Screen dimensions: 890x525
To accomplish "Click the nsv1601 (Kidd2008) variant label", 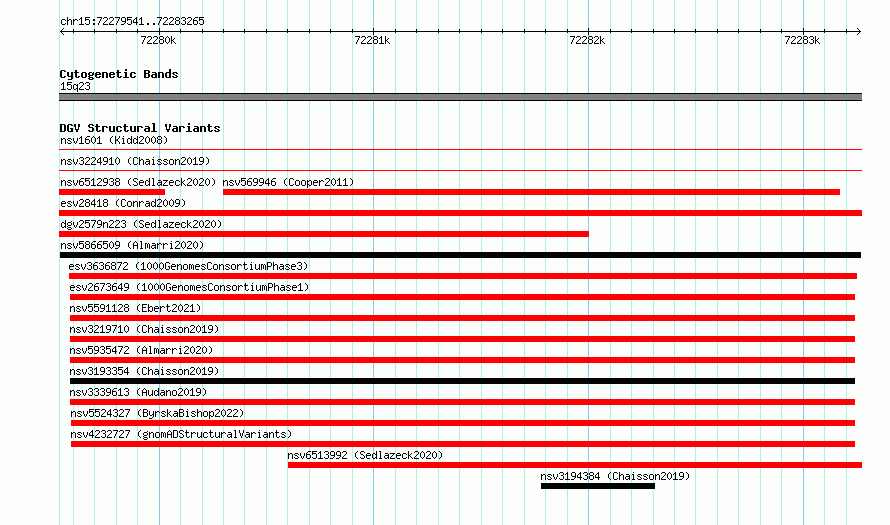I will [x=114, y=140].
